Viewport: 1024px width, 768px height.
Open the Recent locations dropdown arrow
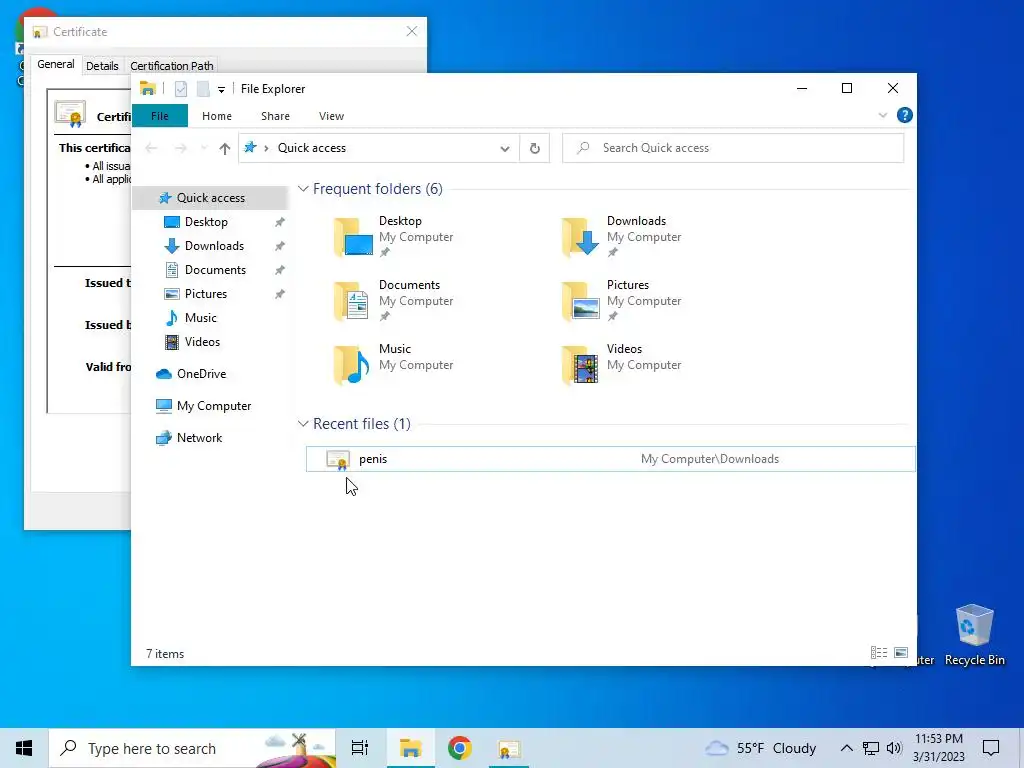click(204, 149)
